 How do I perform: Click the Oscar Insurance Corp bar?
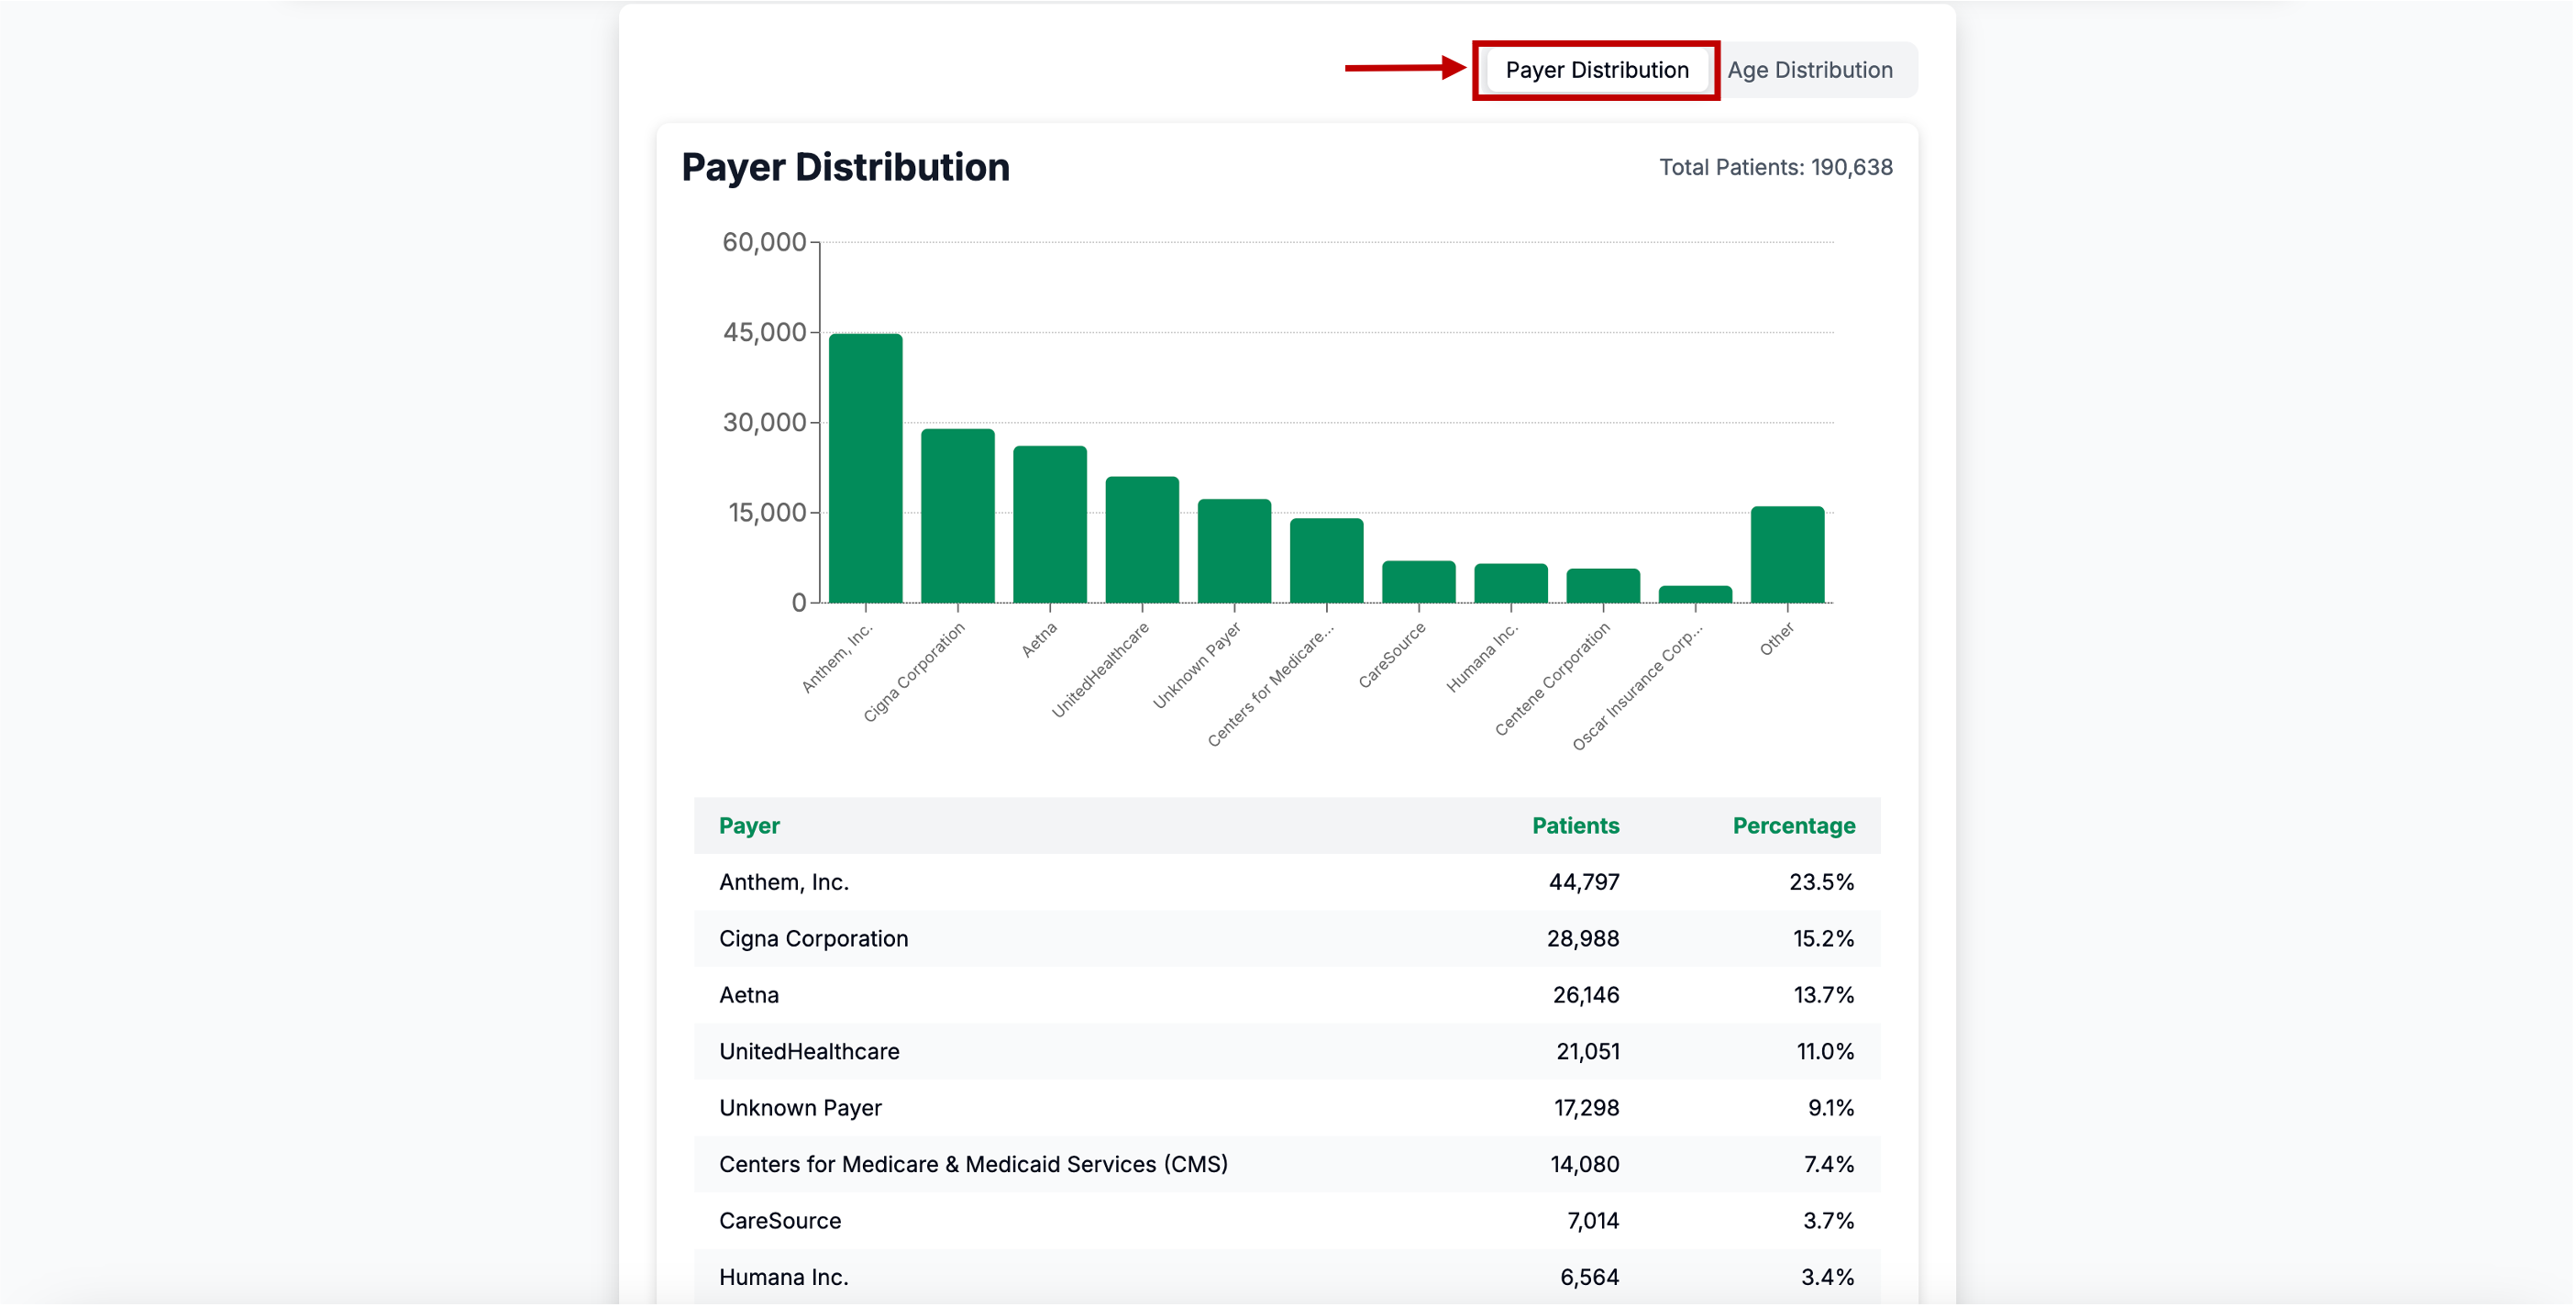(x=1695, y=594)
